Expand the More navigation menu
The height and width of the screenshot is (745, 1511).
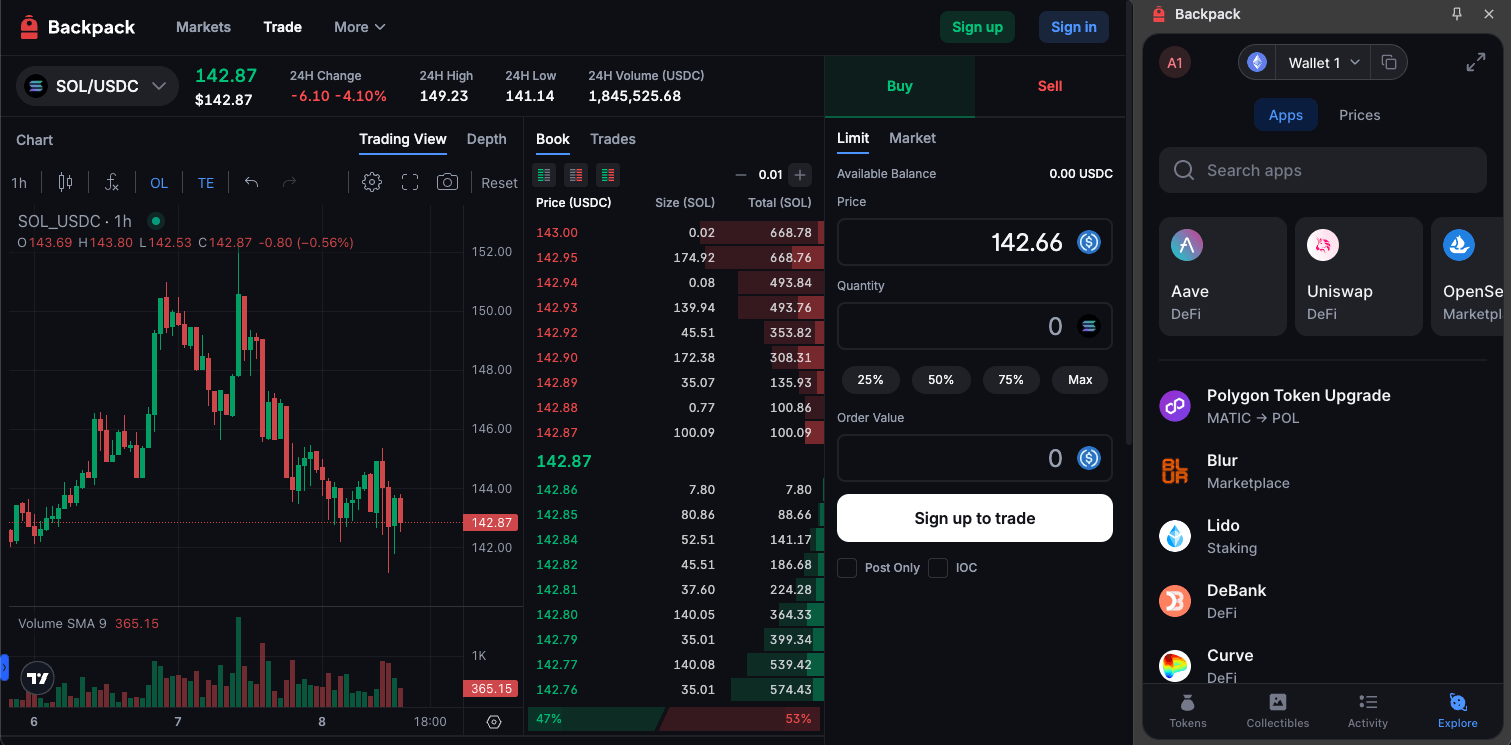tap(360, 27)
